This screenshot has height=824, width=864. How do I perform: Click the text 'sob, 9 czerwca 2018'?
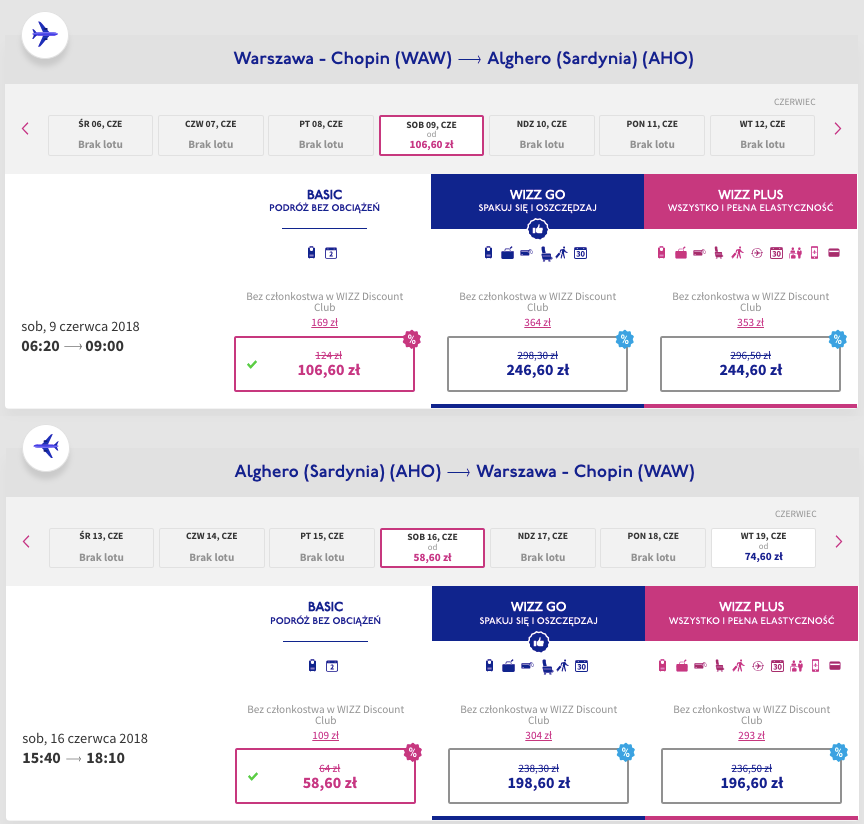pyautogui.click(x=80, y=326)
